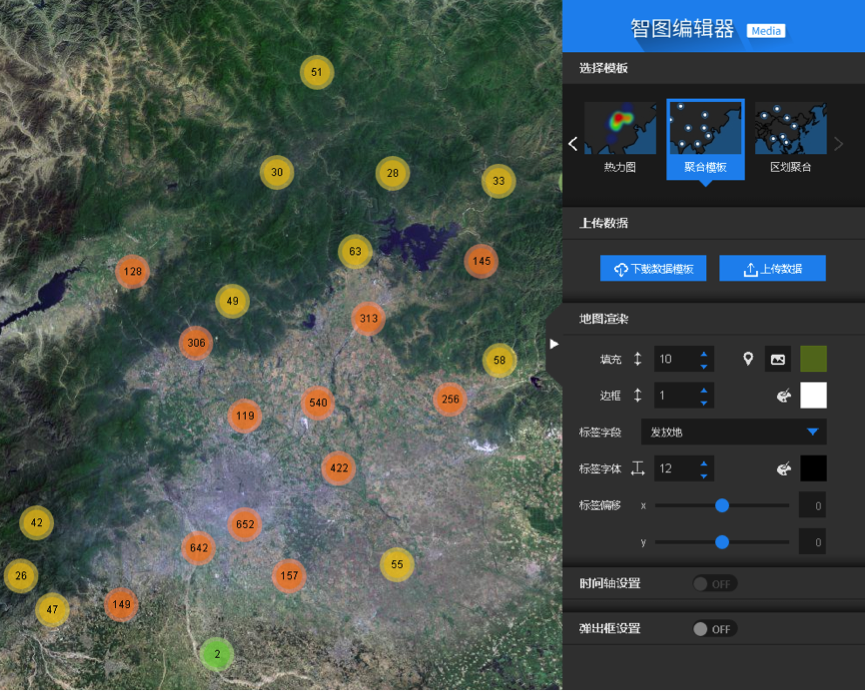The width and height of the screenshot is (866, 691).
Task: Decrease the 边框 value
Action: (704, 403)
